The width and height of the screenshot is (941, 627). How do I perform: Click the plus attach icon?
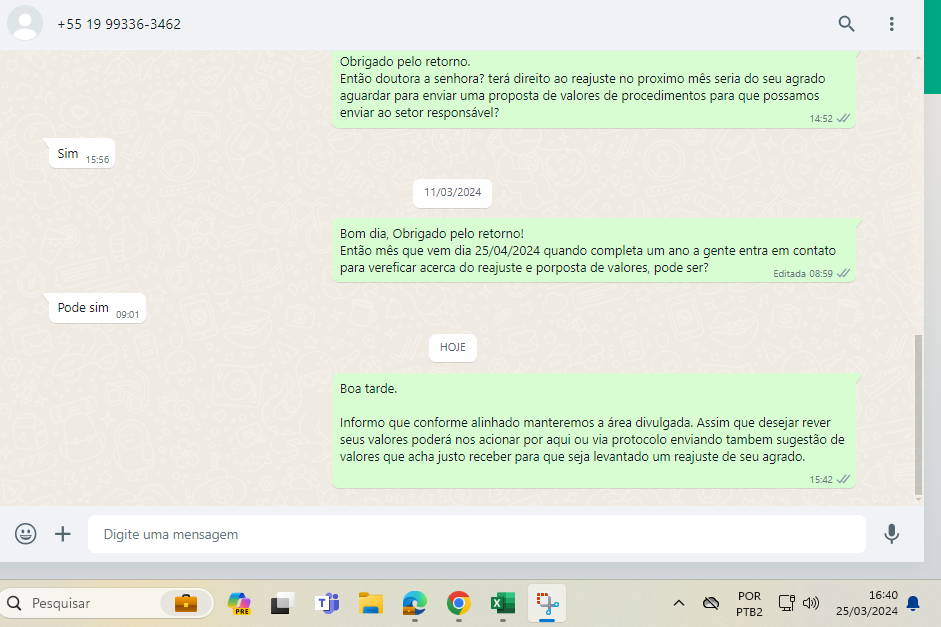(x=63, y=534)
